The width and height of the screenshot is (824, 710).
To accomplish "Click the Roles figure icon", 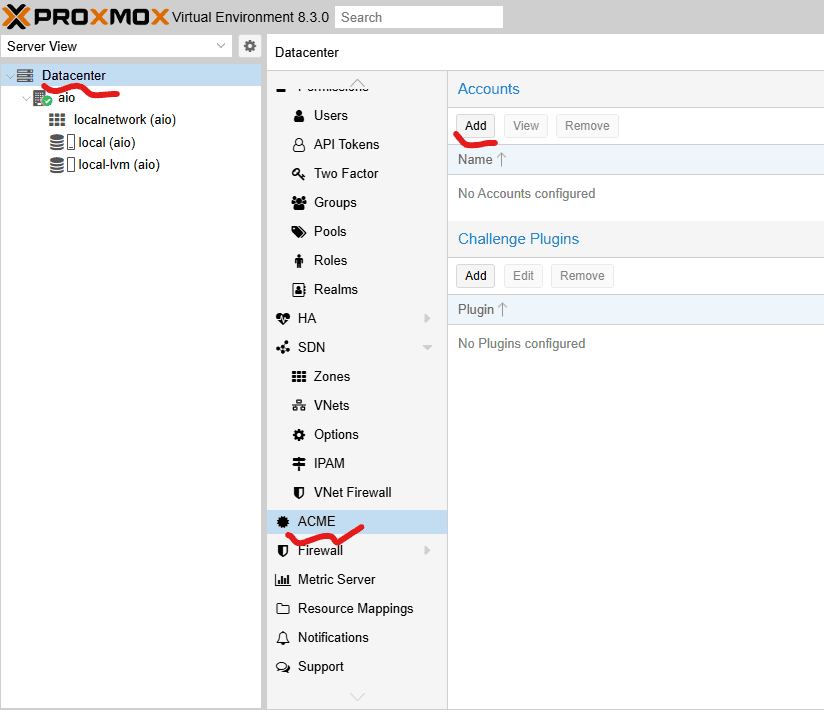I will 298,260.
